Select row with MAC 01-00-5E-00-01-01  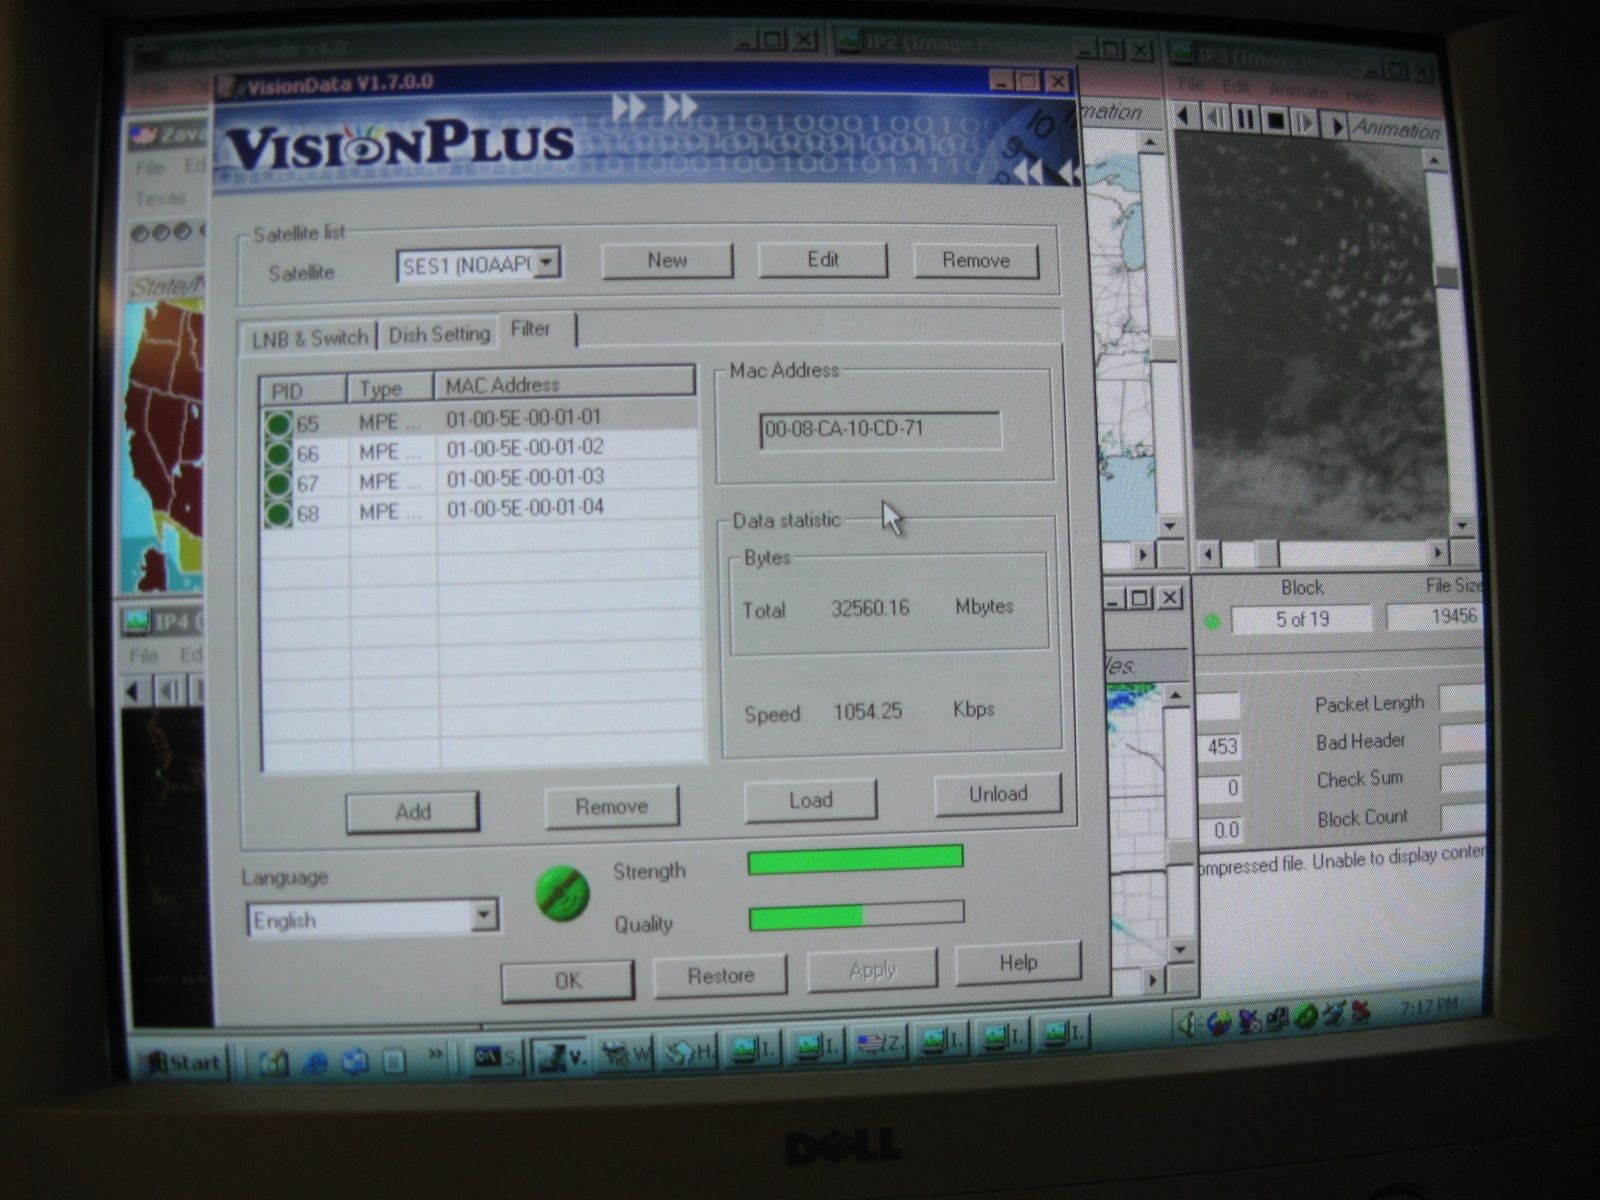click(479, 419)
